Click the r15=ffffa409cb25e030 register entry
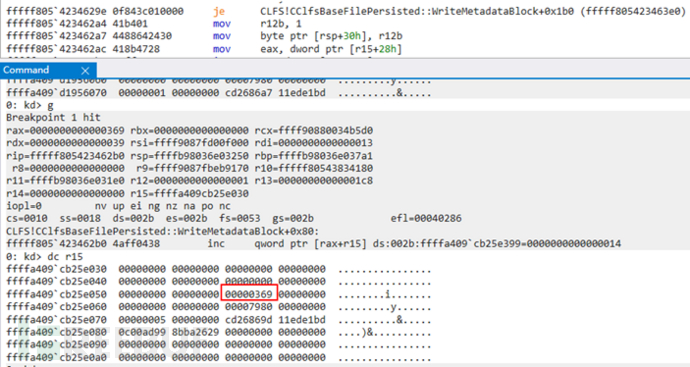The image size is (690, 367). (190, 194)
